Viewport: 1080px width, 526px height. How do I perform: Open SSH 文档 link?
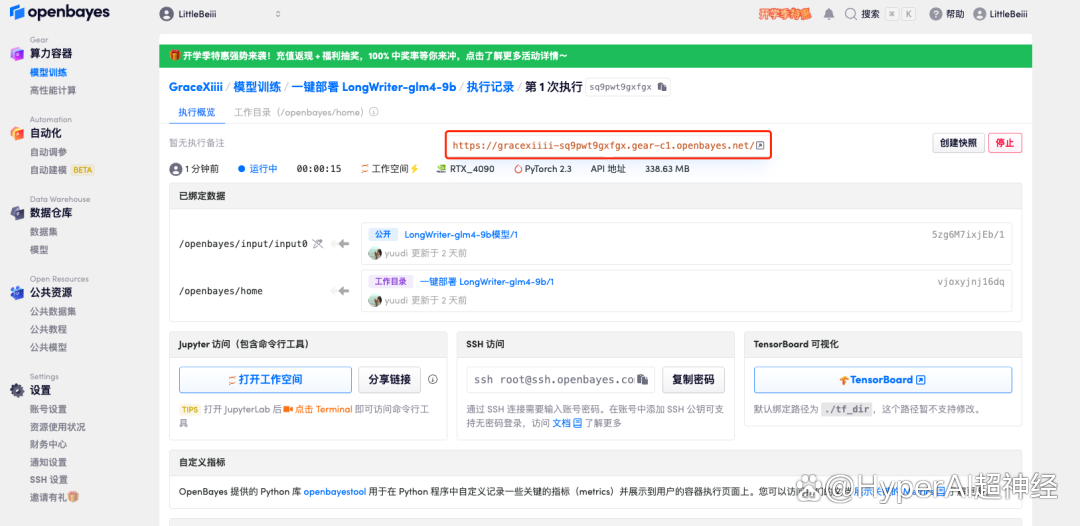[568, 423]
